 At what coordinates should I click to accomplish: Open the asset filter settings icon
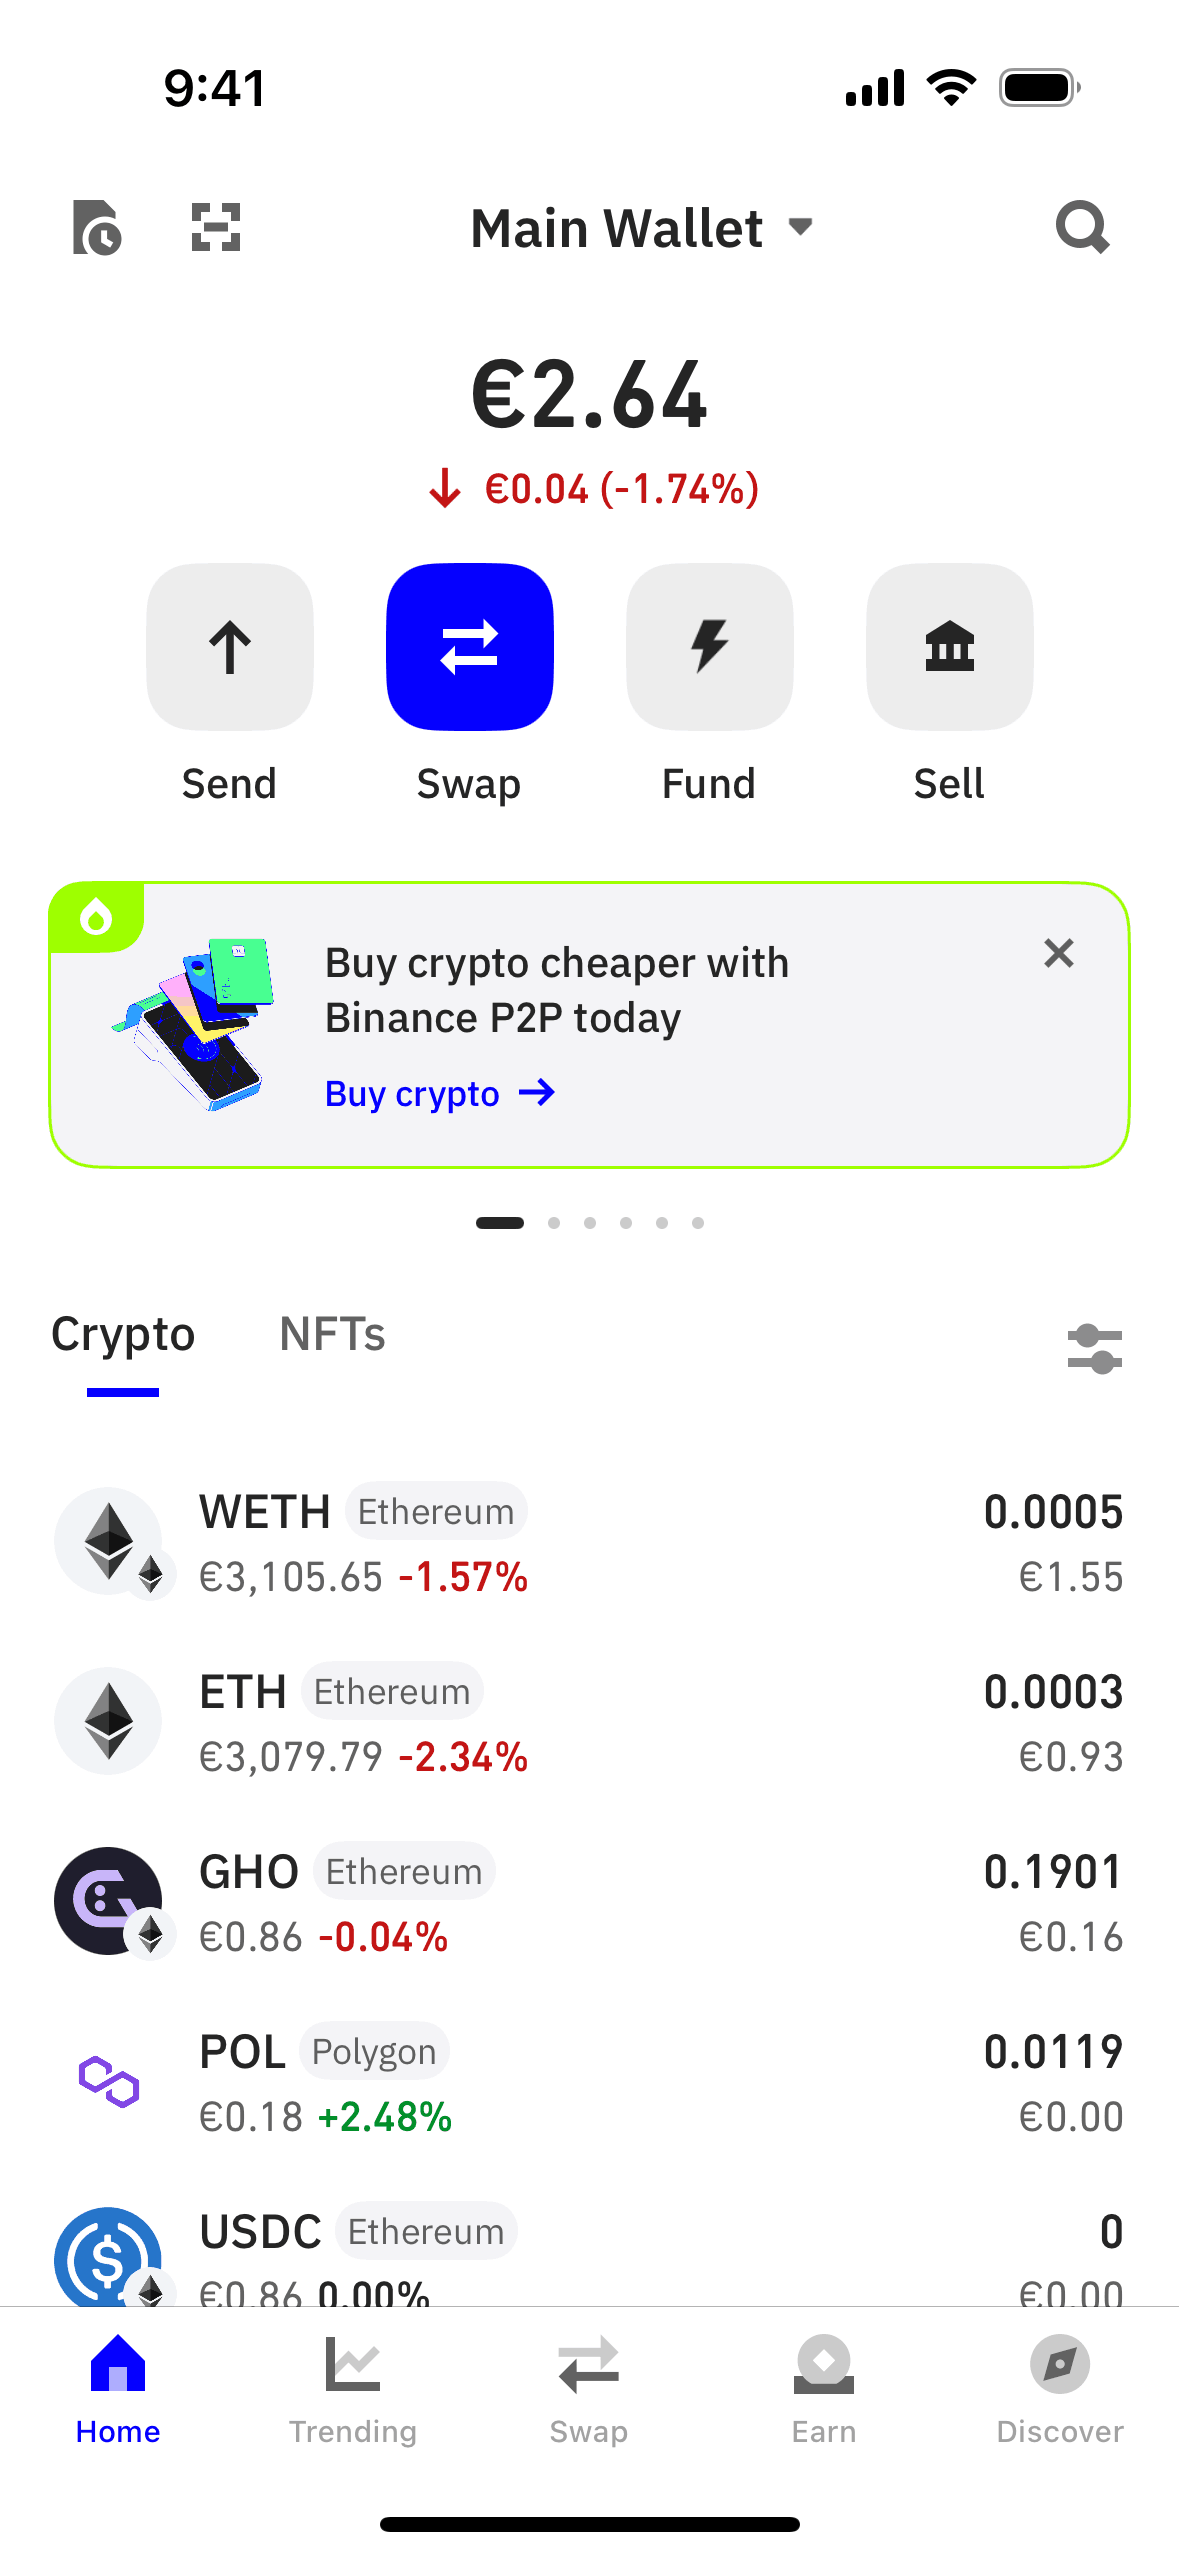[1094, 1349]
